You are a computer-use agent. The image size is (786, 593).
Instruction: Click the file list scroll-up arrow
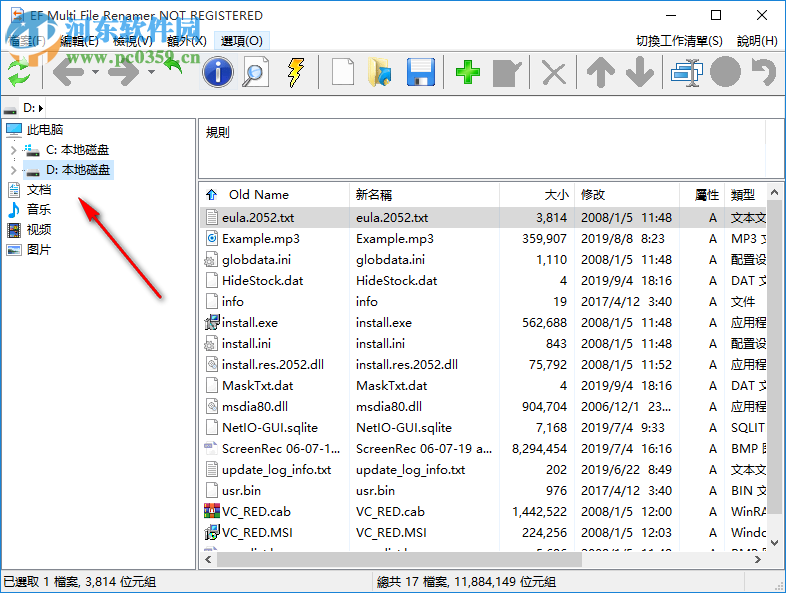[774, 192]
